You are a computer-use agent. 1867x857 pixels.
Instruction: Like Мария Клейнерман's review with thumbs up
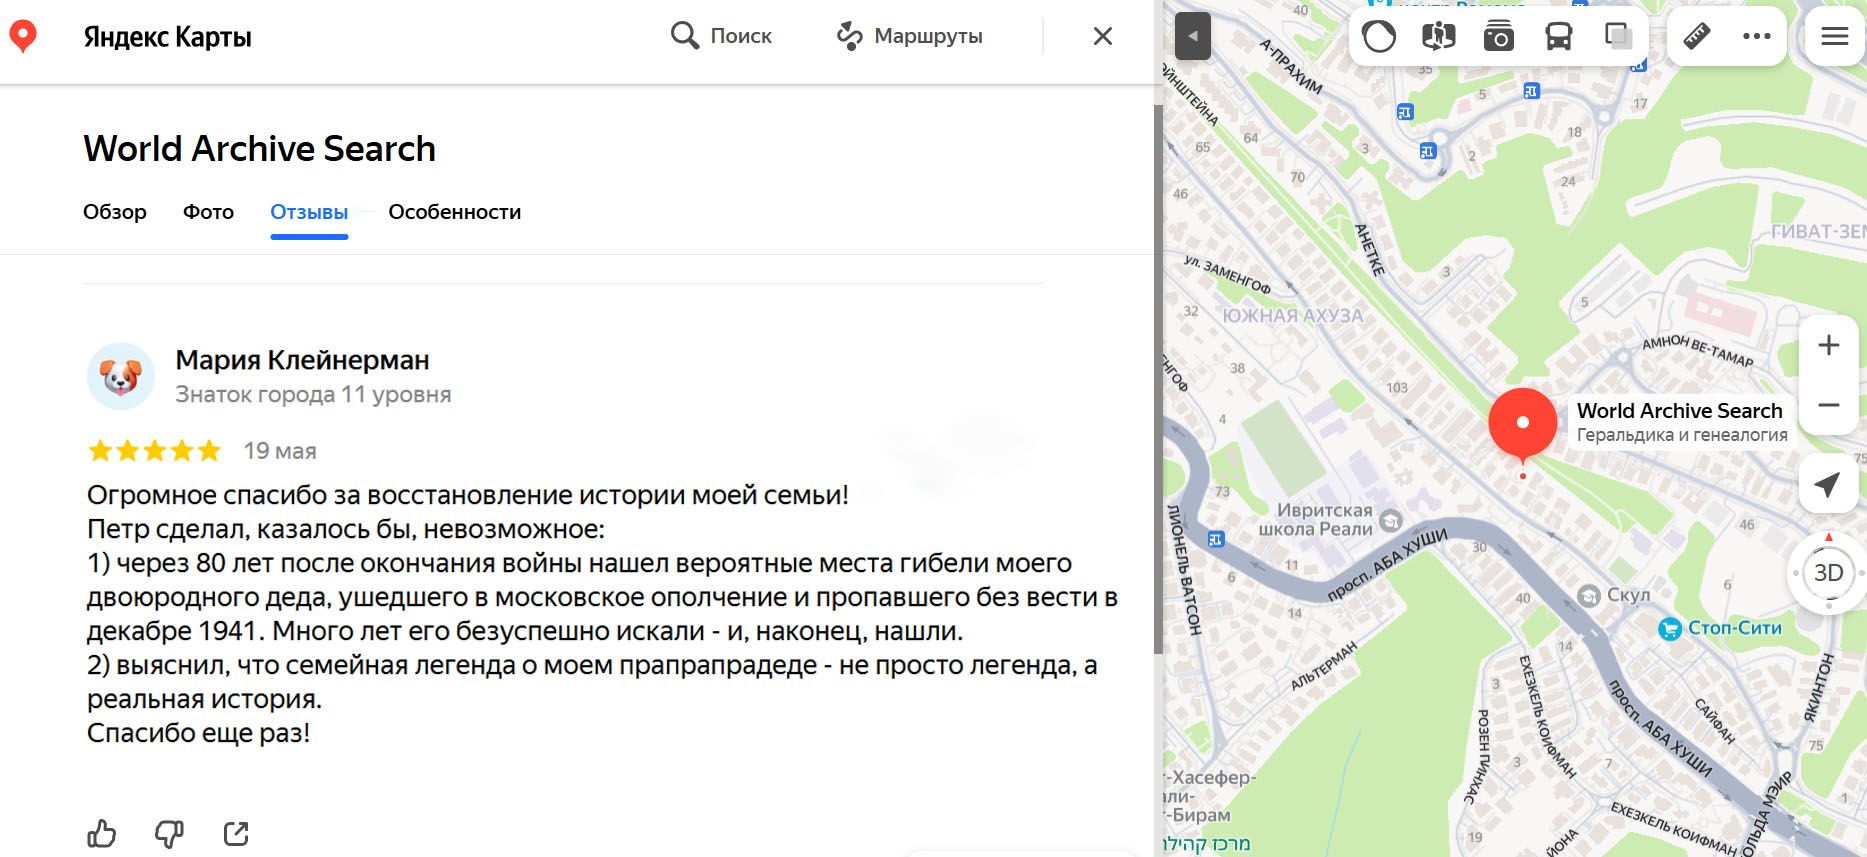102,833
